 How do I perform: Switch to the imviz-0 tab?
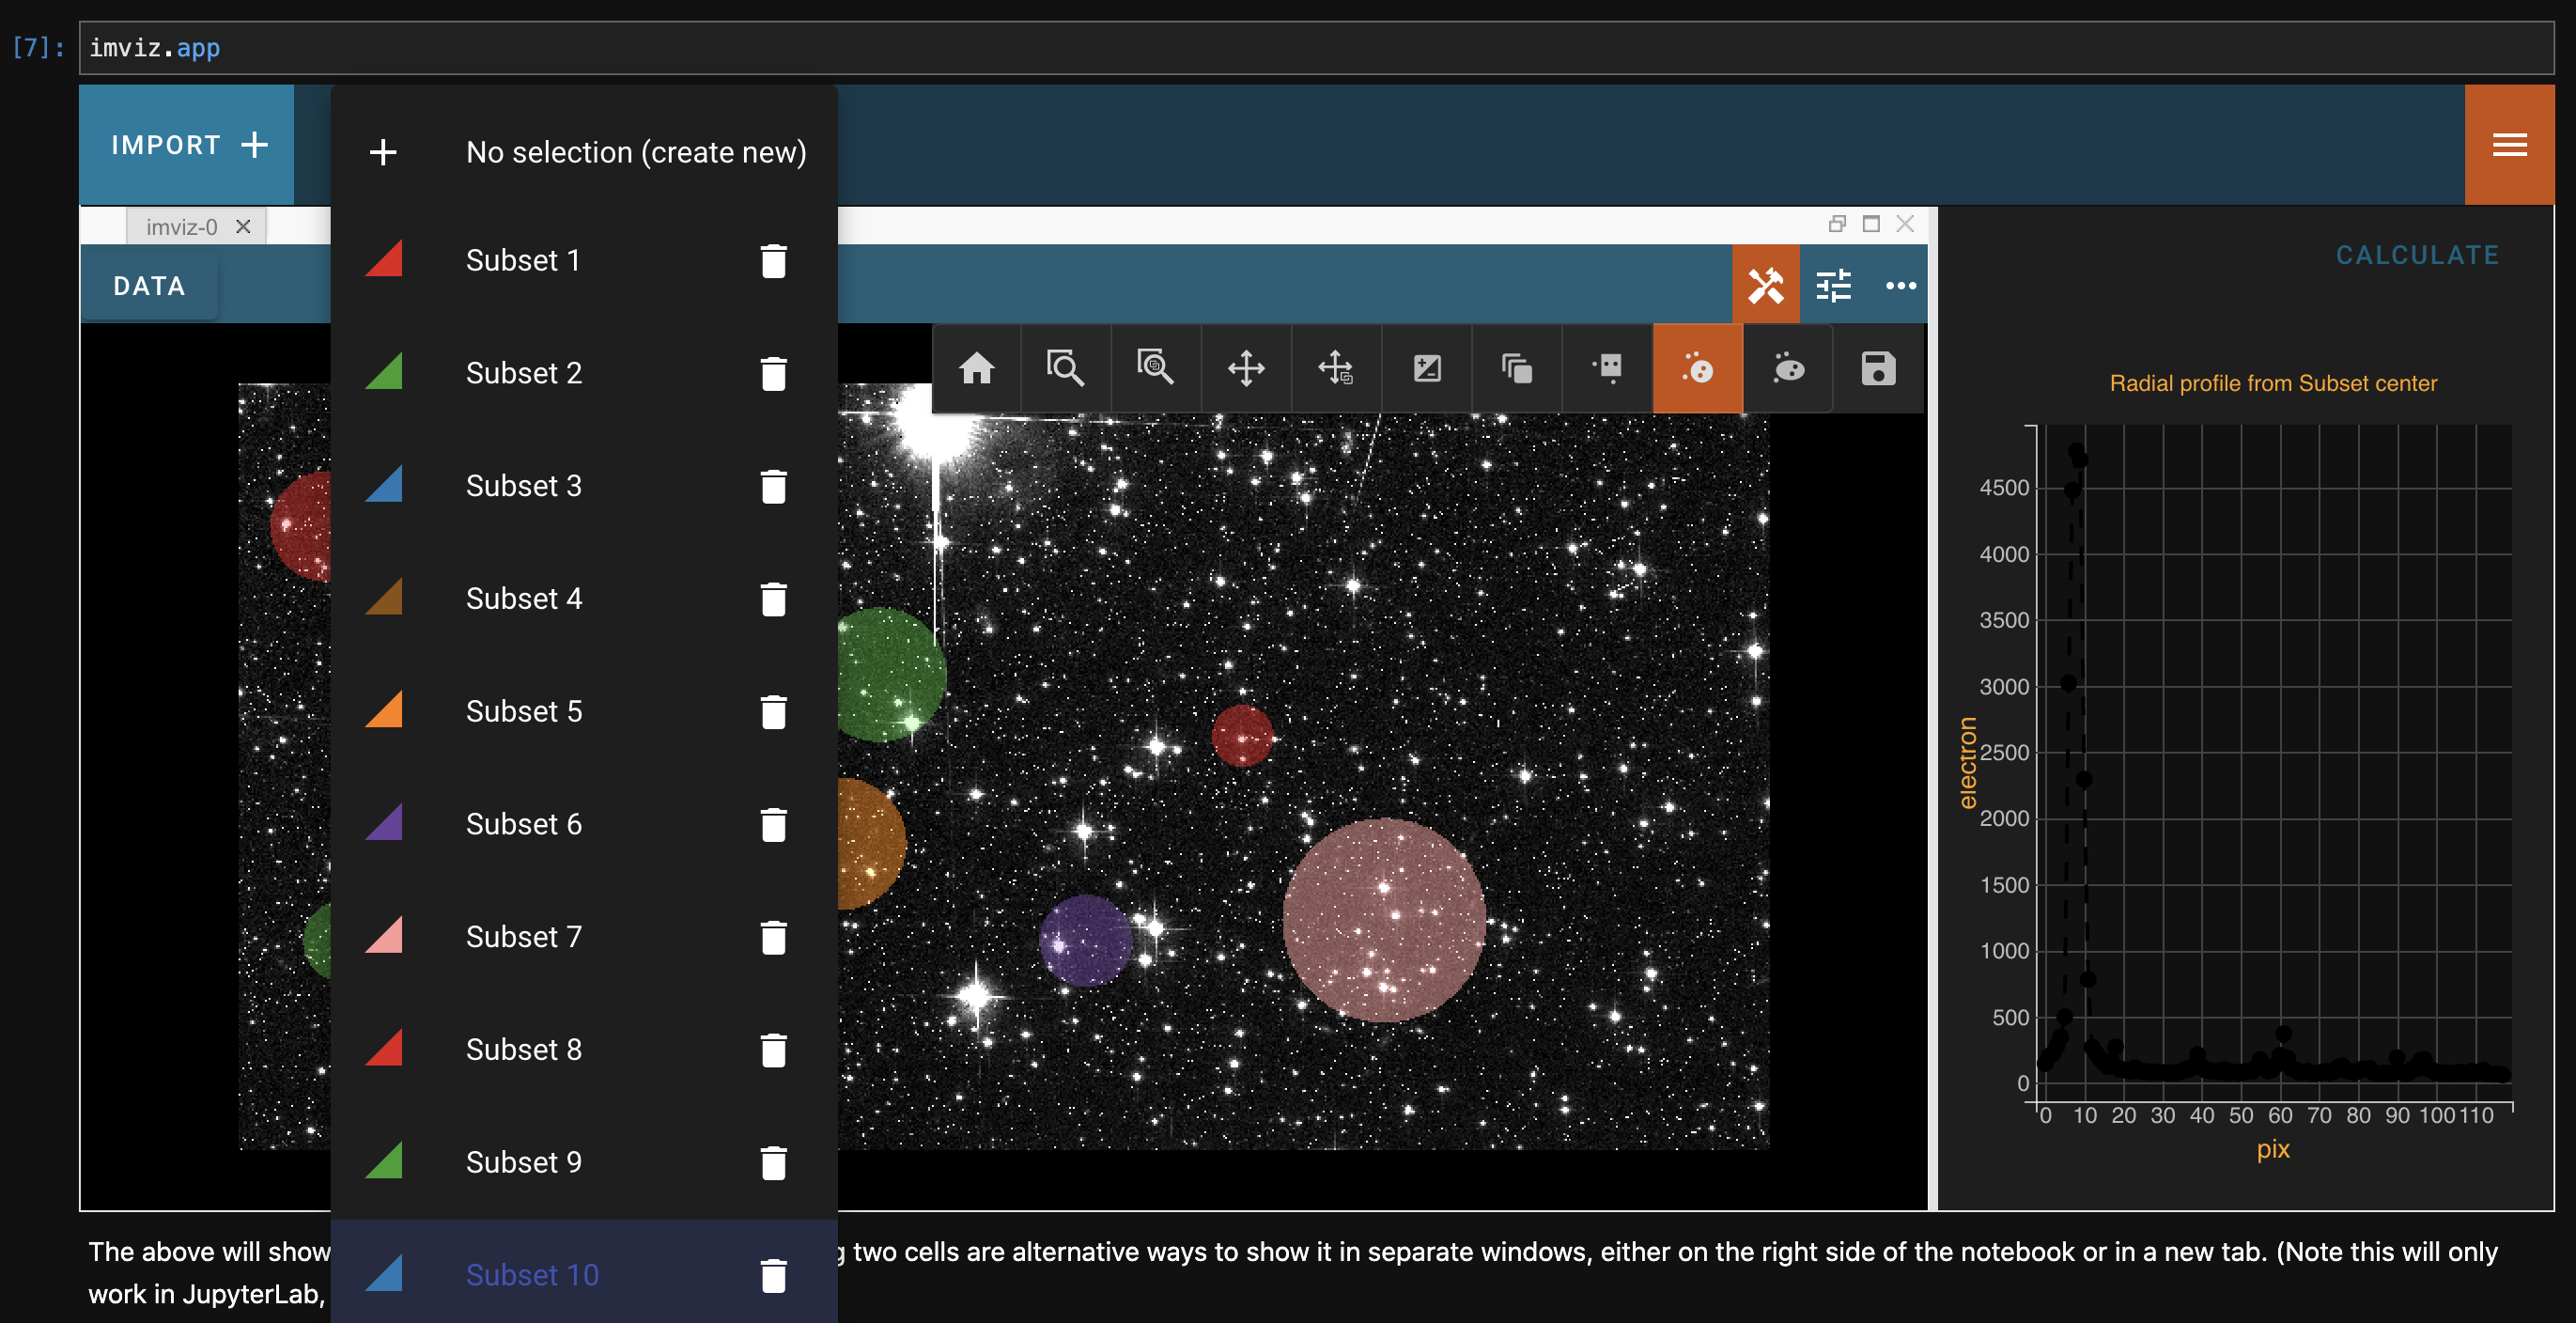pyautogui.click(x=182, y=226)
